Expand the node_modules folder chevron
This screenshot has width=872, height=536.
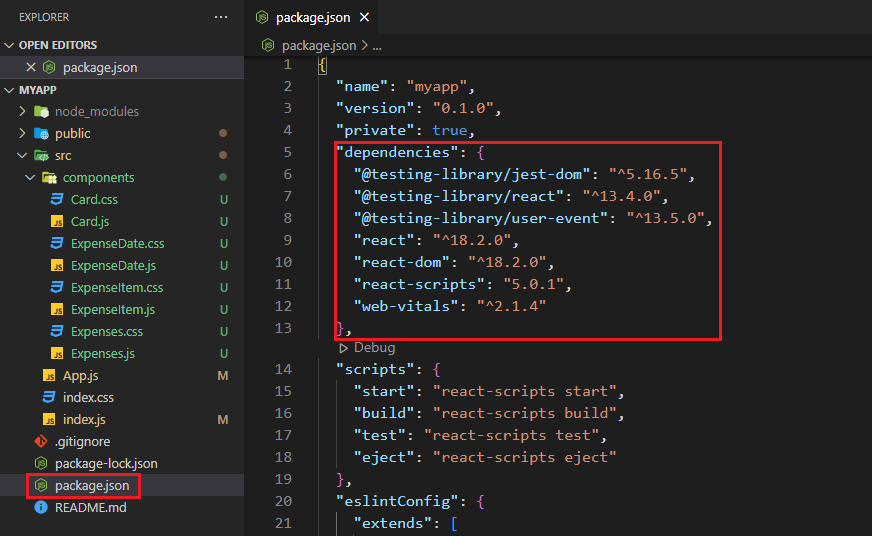[22, 111]
